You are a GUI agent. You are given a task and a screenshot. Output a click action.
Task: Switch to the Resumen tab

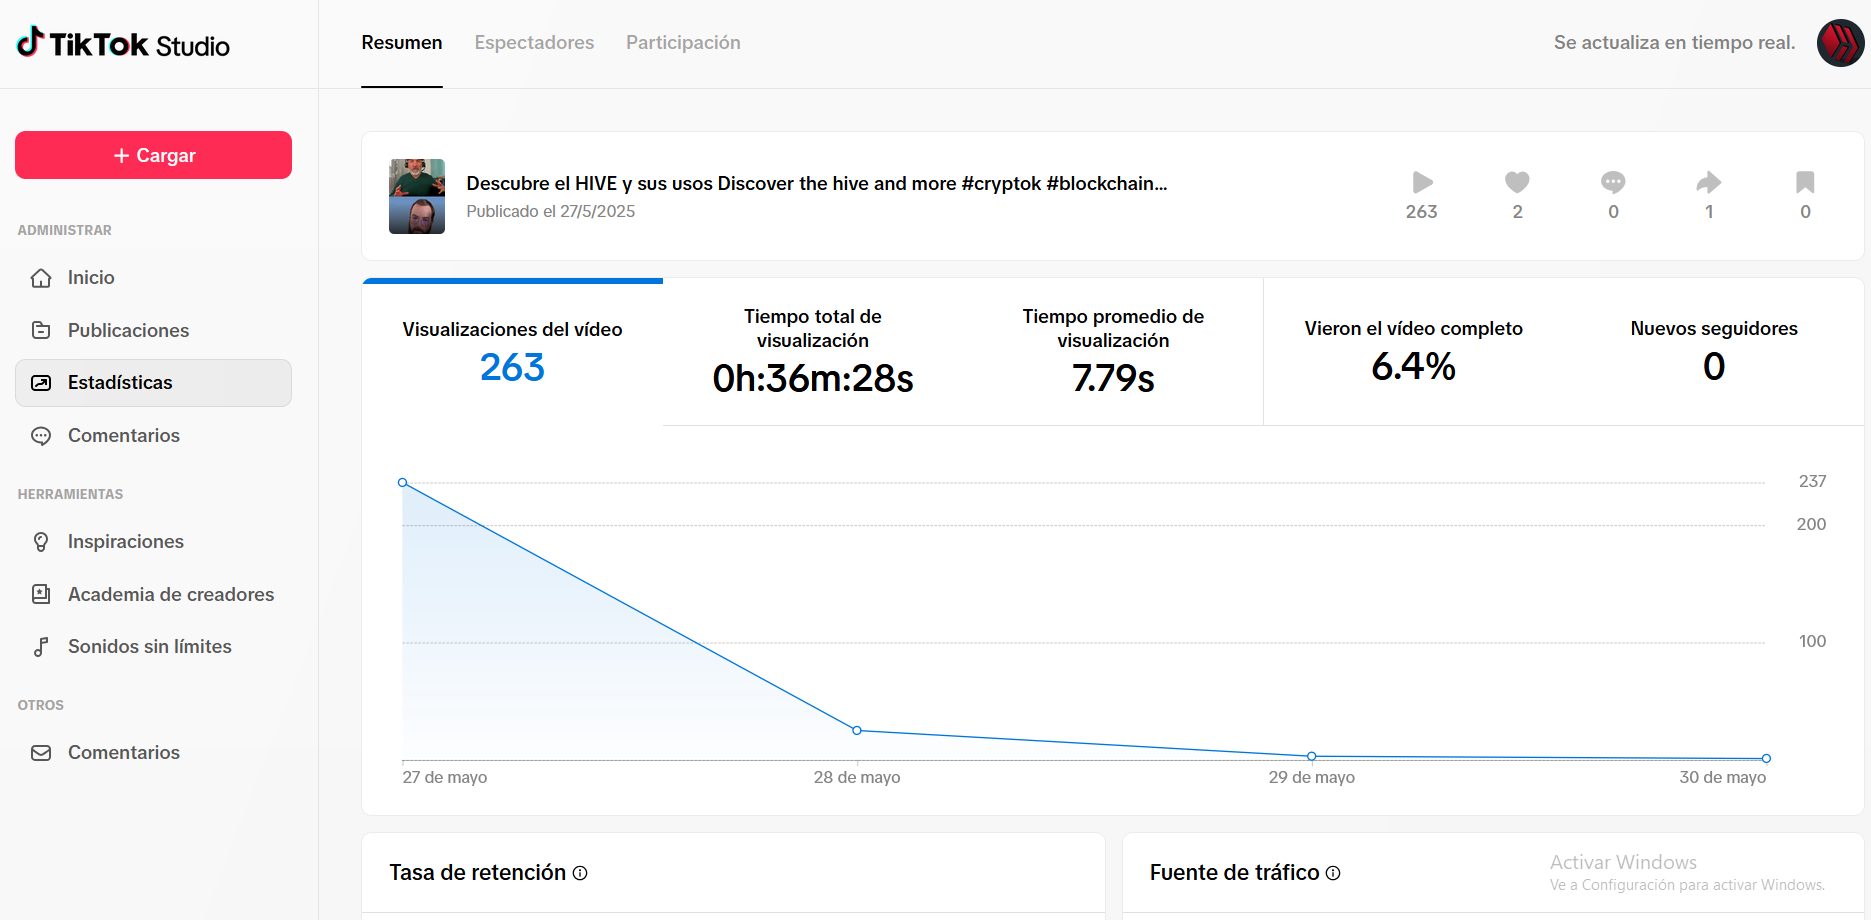(402, 43)
